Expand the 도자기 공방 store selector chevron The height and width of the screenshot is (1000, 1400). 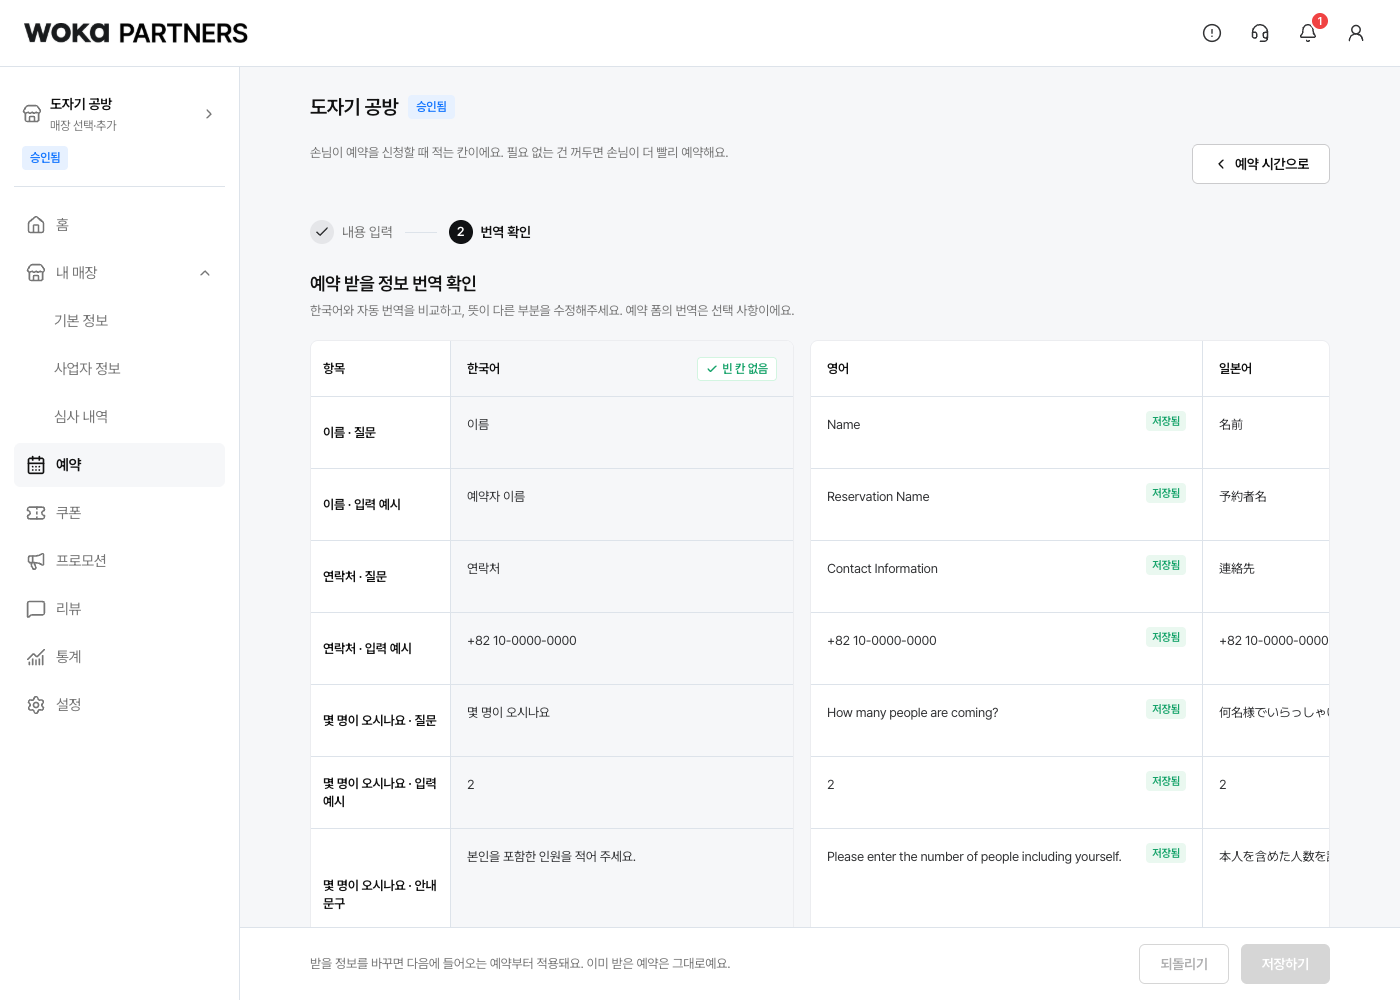point(209,114)
